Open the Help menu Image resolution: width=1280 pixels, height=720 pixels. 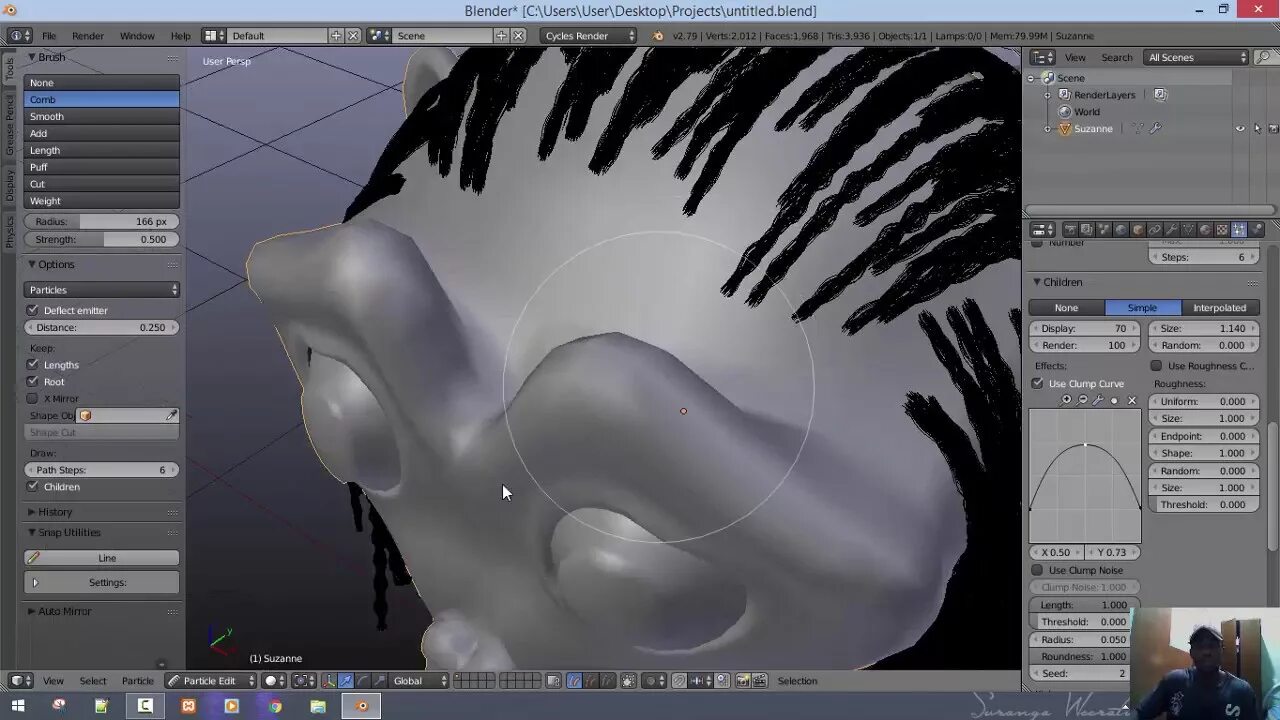coord(180,35)
